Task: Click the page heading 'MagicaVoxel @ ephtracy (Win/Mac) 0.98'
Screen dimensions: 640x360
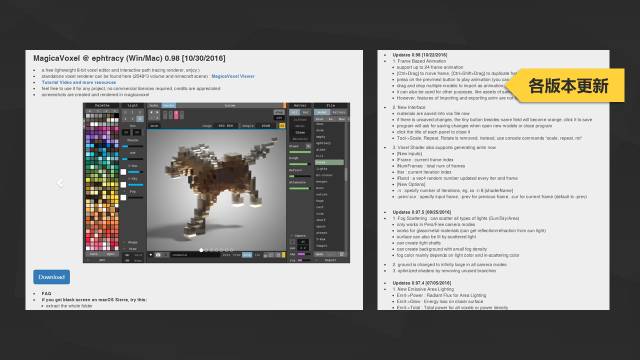Action: click(x=129, y=58)
